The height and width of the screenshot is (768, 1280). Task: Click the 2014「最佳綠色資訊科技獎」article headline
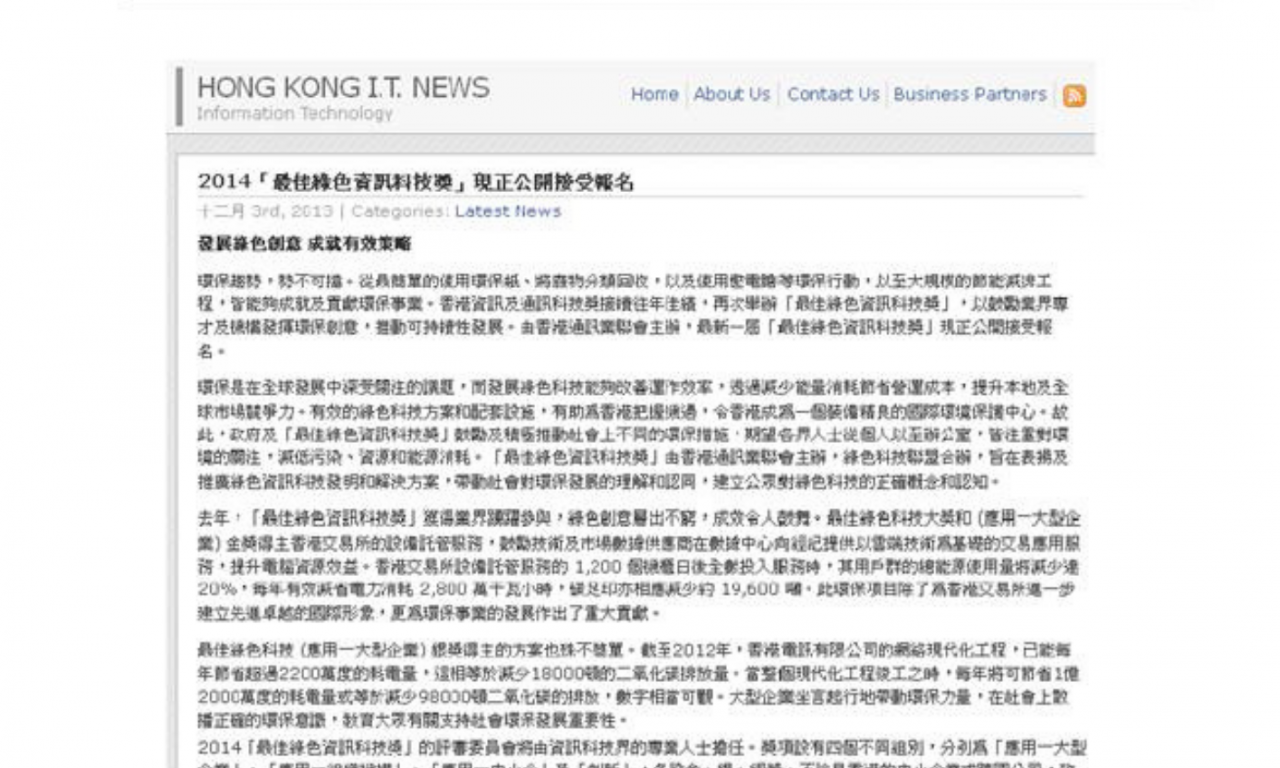(x=415, y=182)
